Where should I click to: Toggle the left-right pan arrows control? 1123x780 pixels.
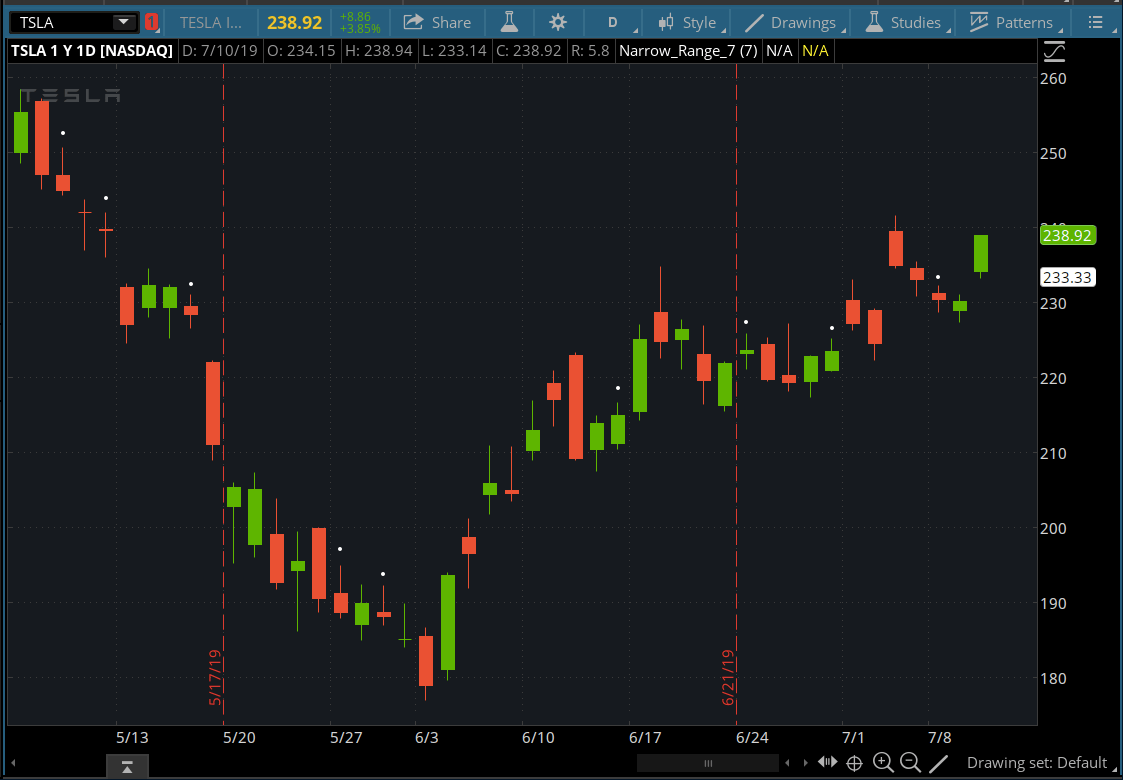point(826,762)
